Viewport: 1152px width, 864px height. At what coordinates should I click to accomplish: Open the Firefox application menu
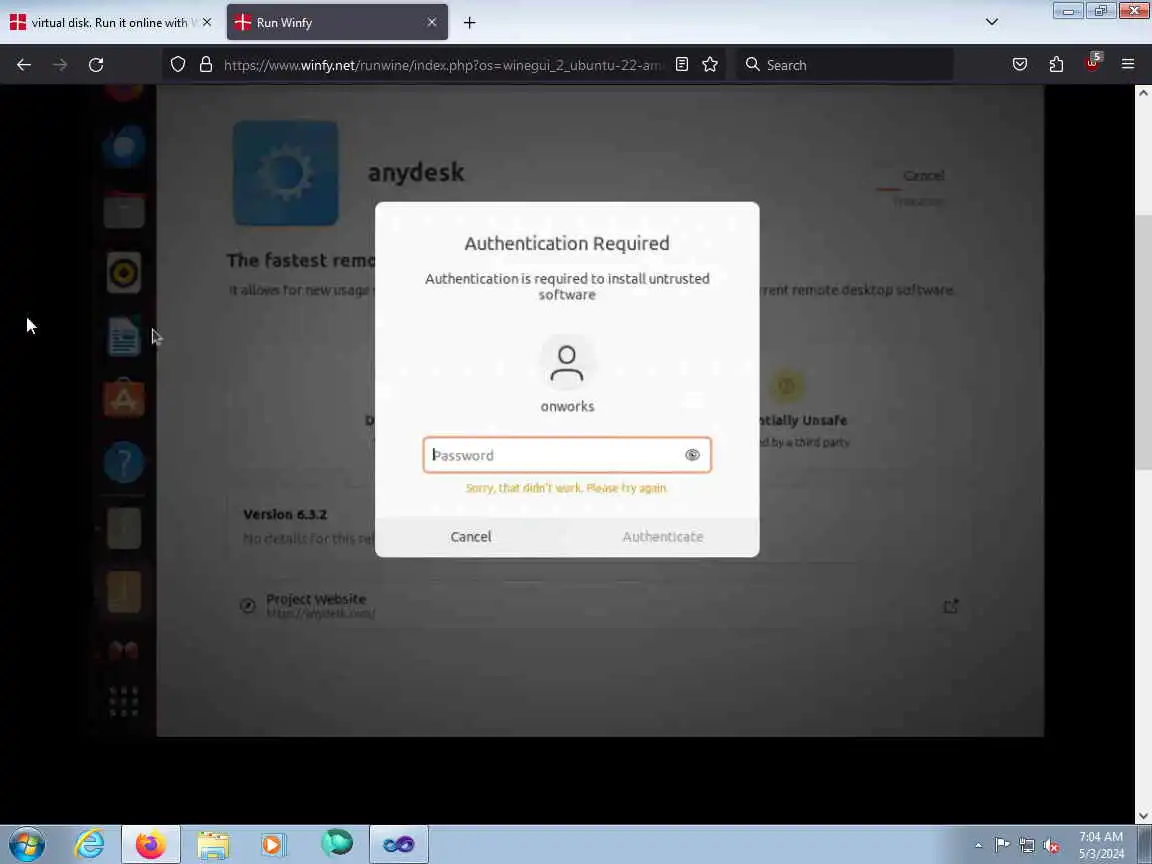coord(1128,65)
